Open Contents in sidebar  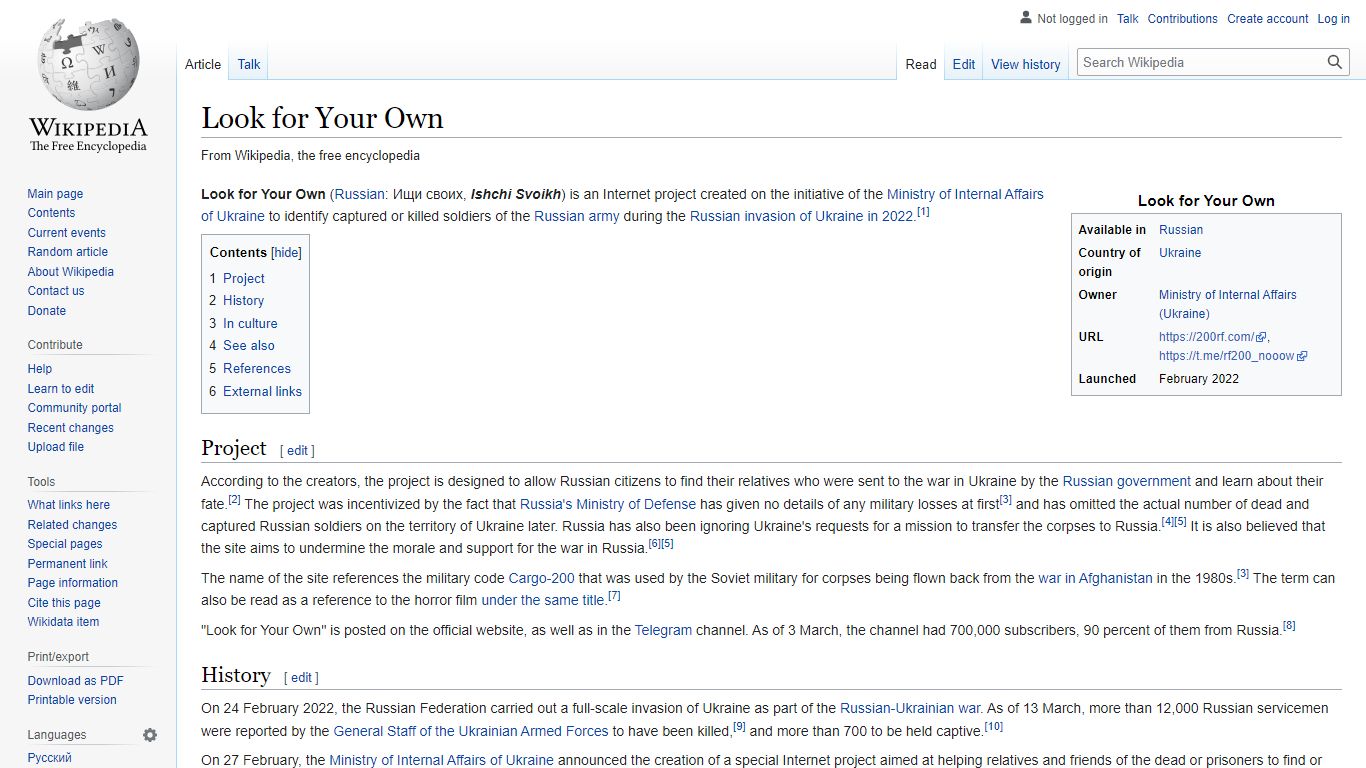pyautogui.click(x=51, y=213)
